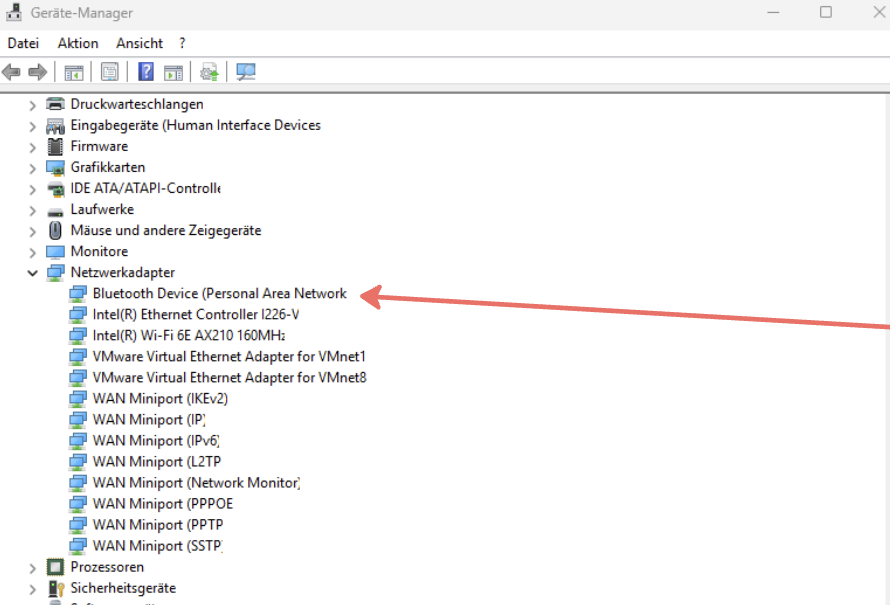The width and height of the screenshot is (890, 605).
Task: Select WAN Miniport (SSTP) label
Action: click(x=158, y=545)
